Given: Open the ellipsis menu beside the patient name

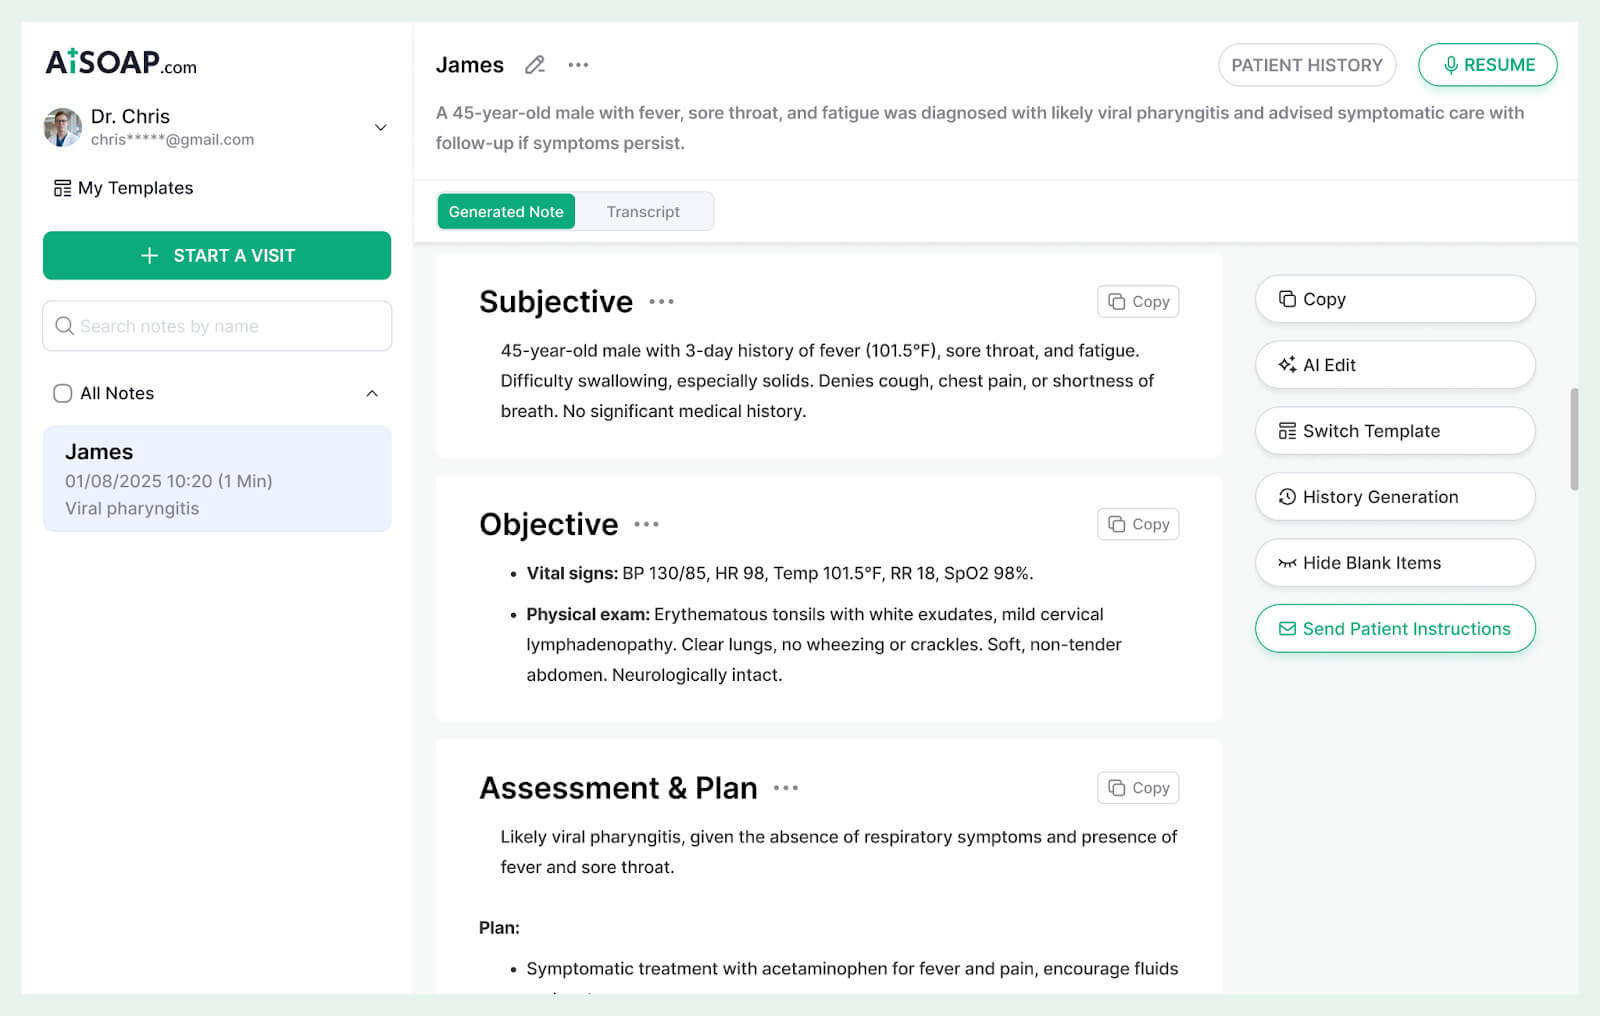Looking at the screenshot, I should pos(578,64).
